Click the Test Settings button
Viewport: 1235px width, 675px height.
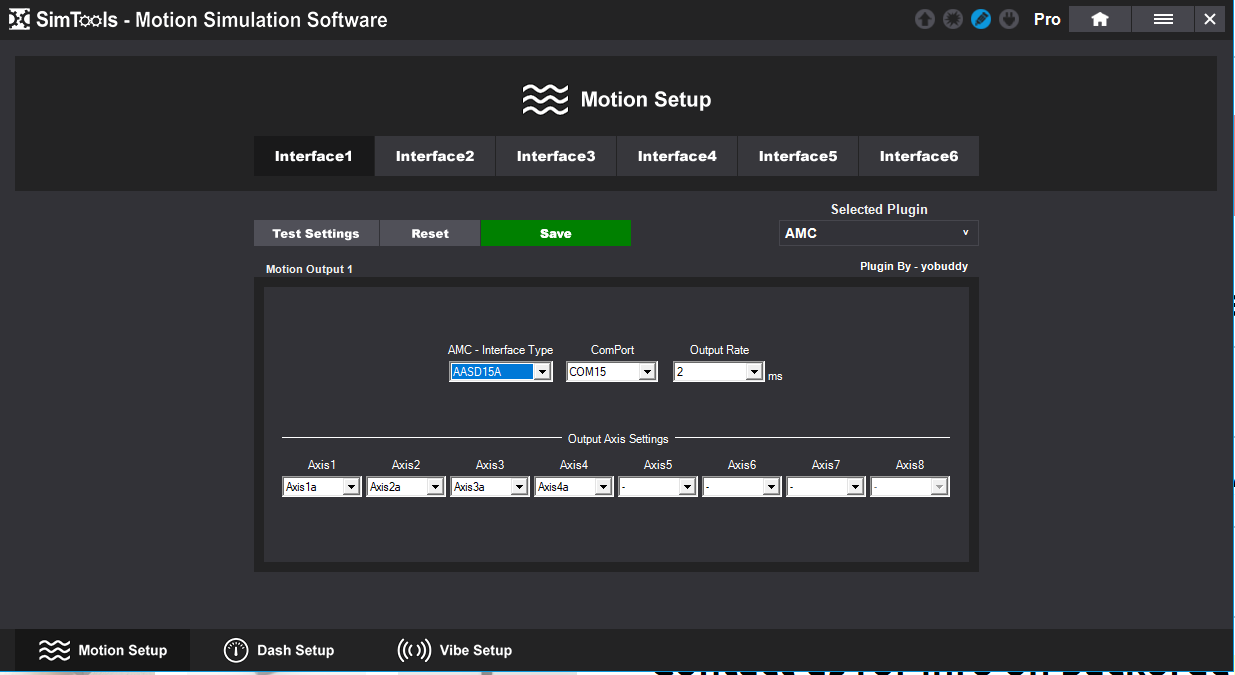(x=316, y=233)
